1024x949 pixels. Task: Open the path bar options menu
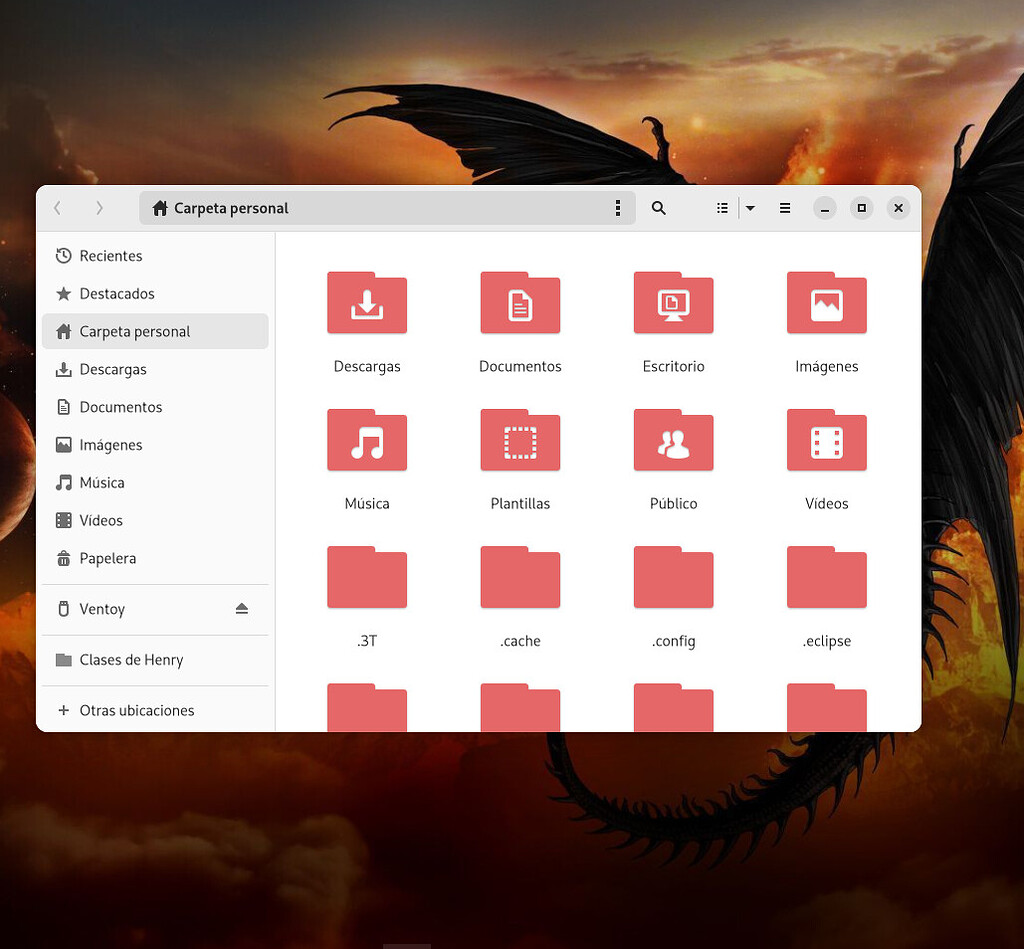coord(618,208)
